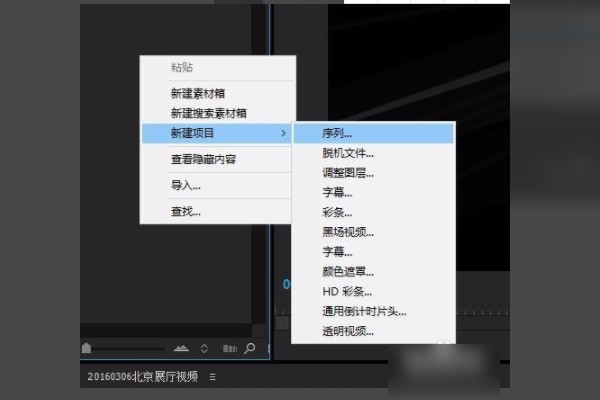Open panel menu beside 20160306北京展厅视频
This screenshot has width=600, height=400.
[x=212, y=377]
